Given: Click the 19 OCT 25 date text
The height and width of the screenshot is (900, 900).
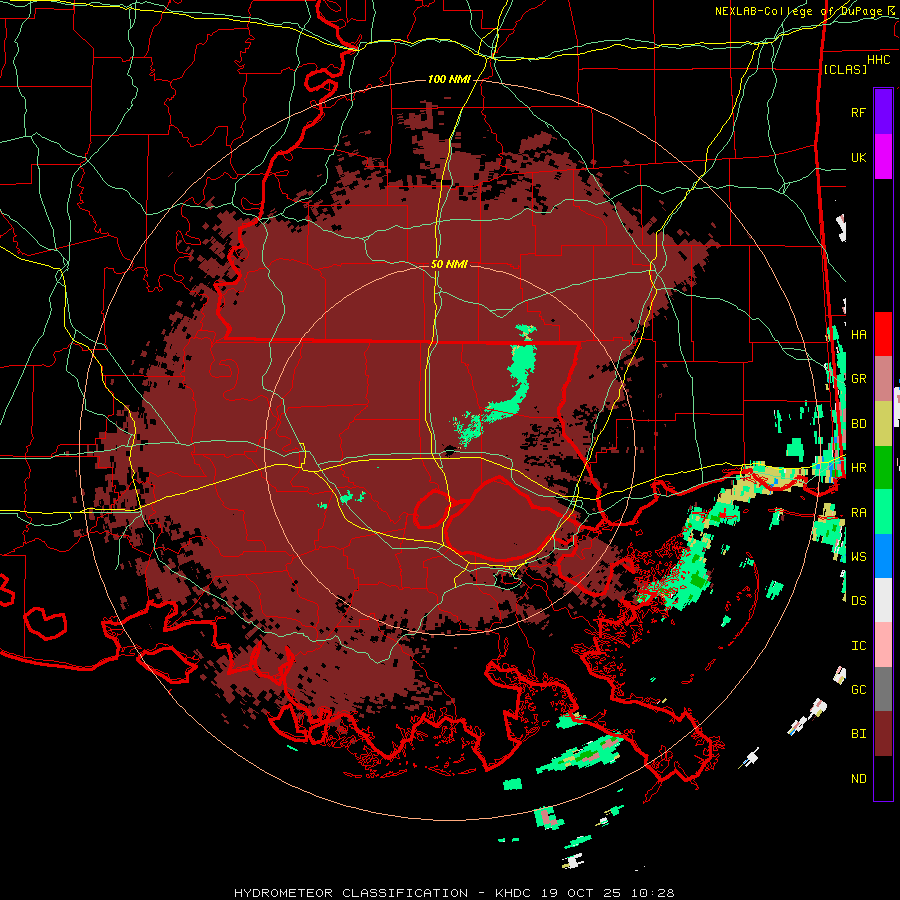Looking at the screenshot, I should (580, 893).
